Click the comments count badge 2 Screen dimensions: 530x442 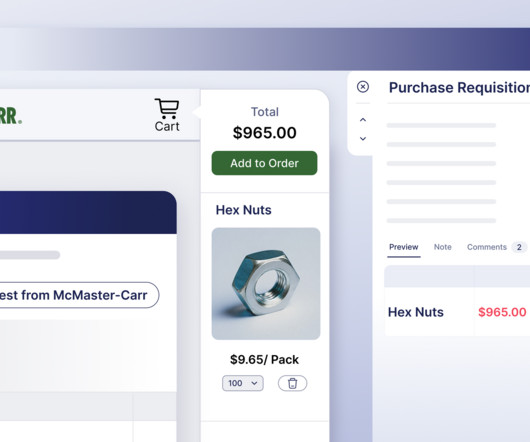519,247
